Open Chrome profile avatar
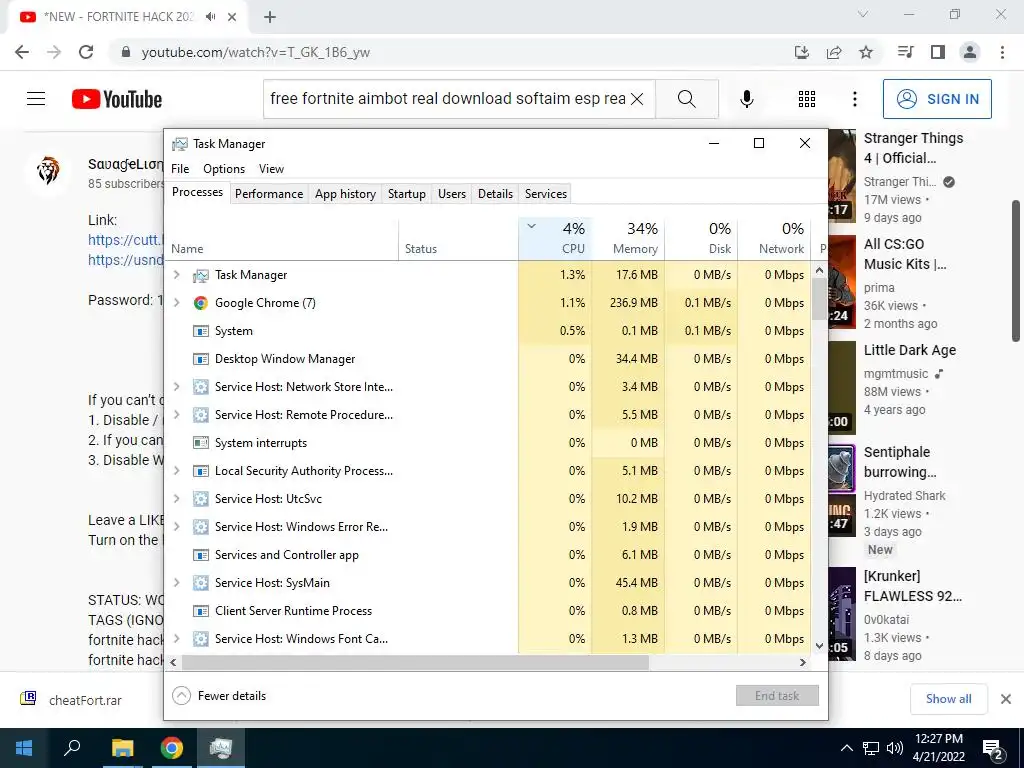1024x768 pixels. click(x=970, y=52)
